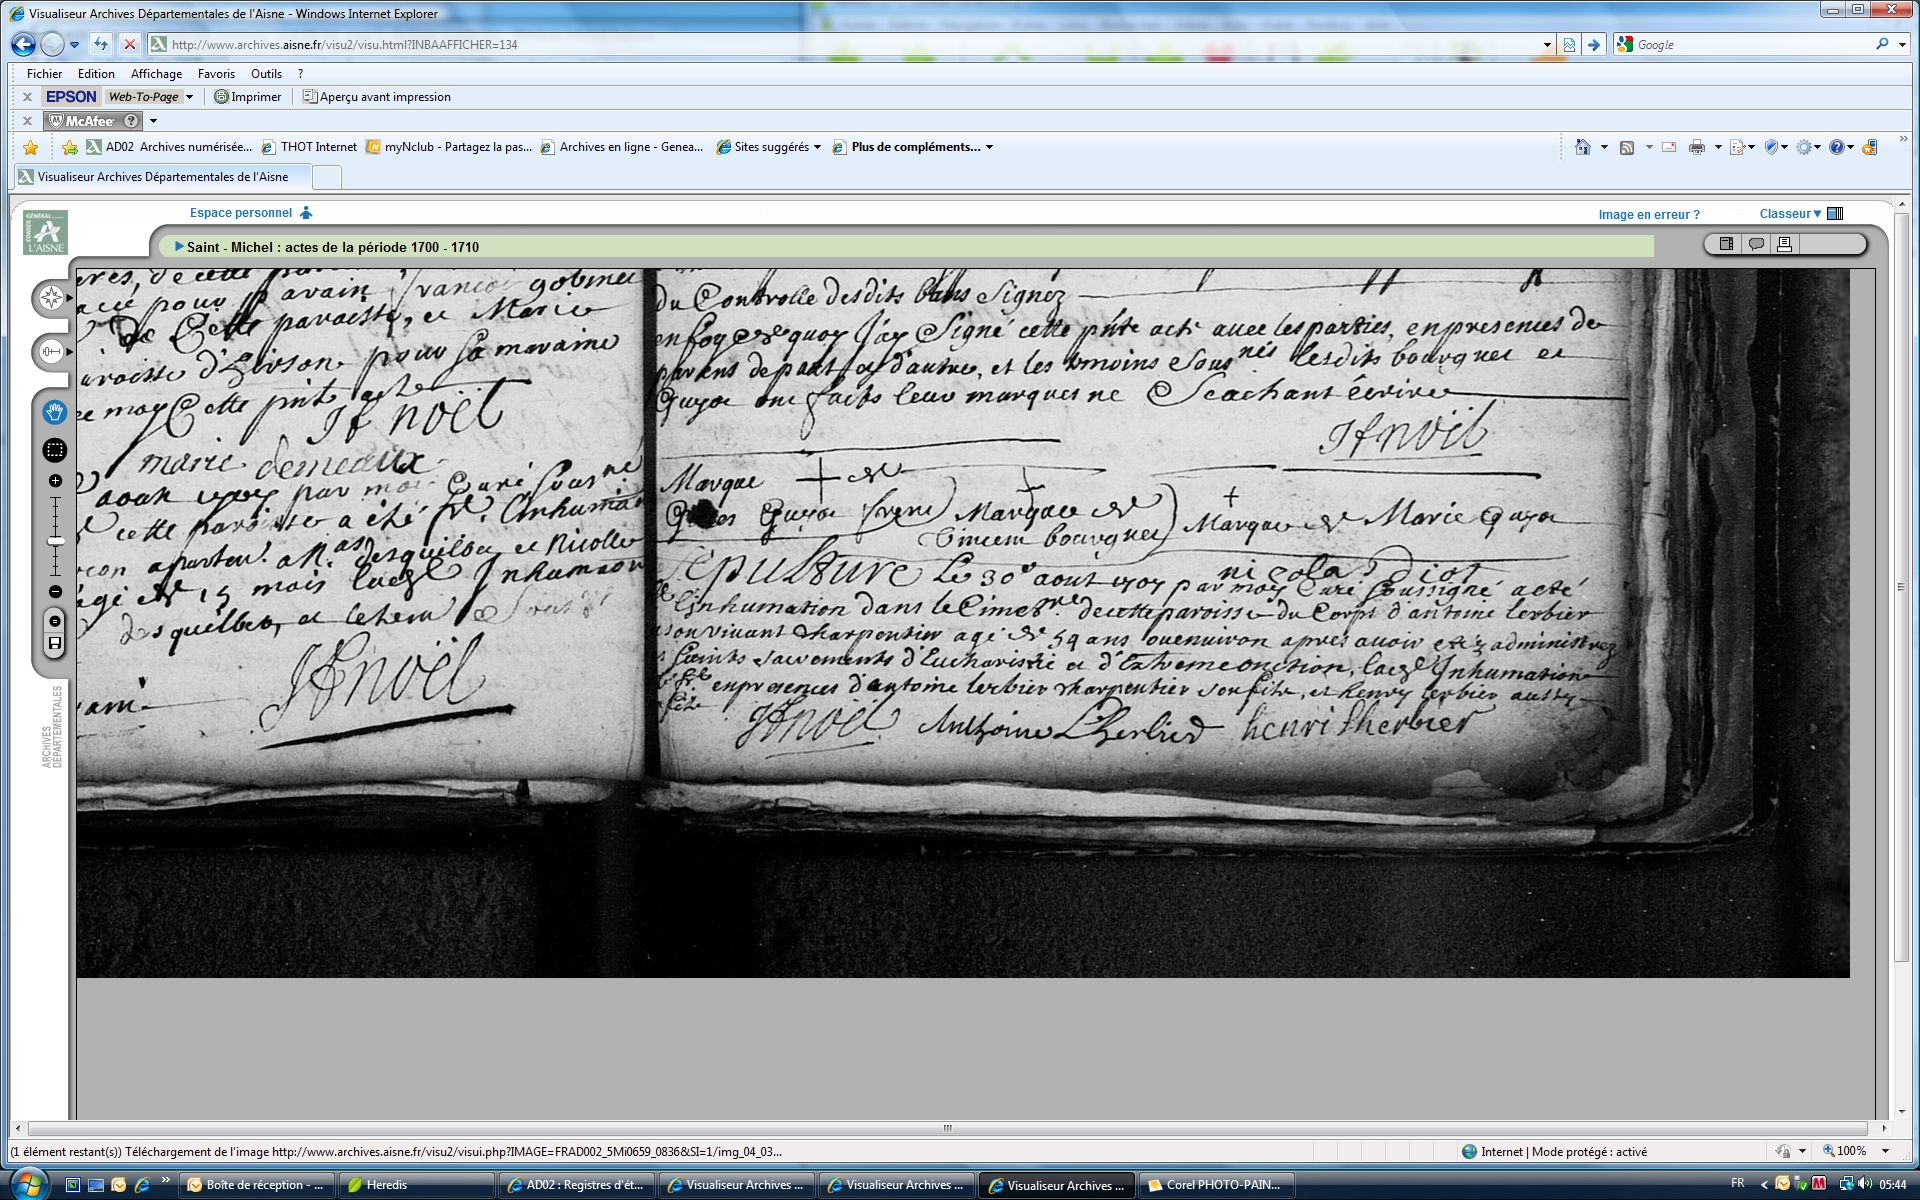Open the compass navigation panel
The width and height of the screenshot is (1920, 1200).
(52, 298)
